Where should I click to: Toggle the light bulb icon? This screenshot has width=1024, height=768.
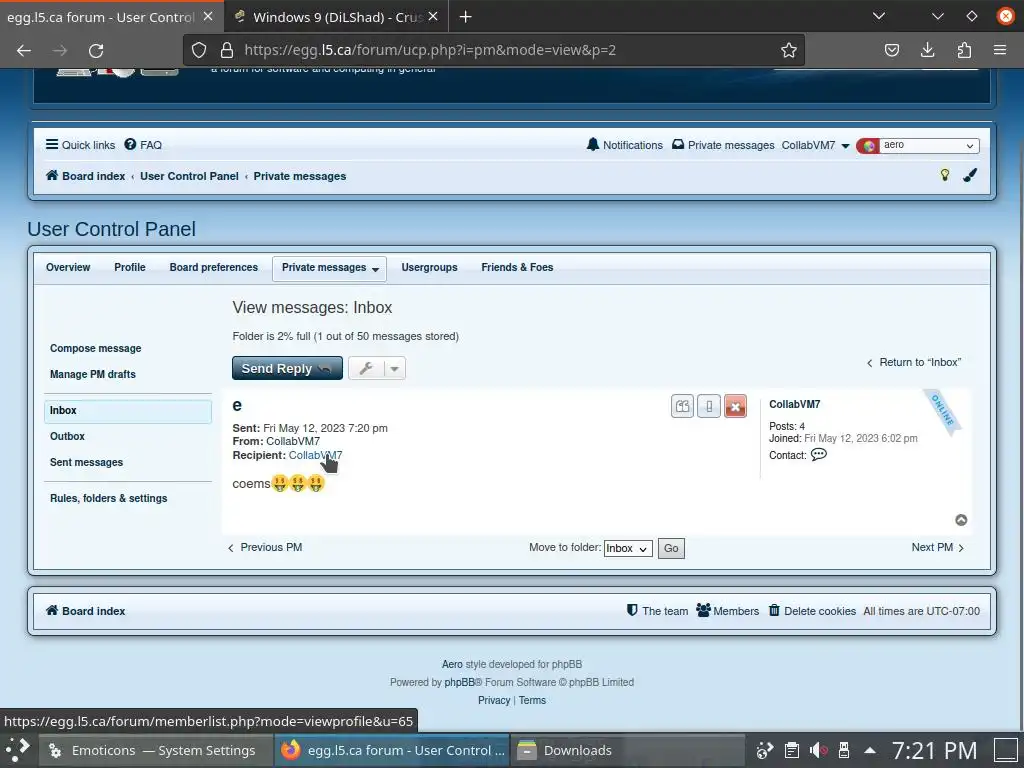(944, 174)
